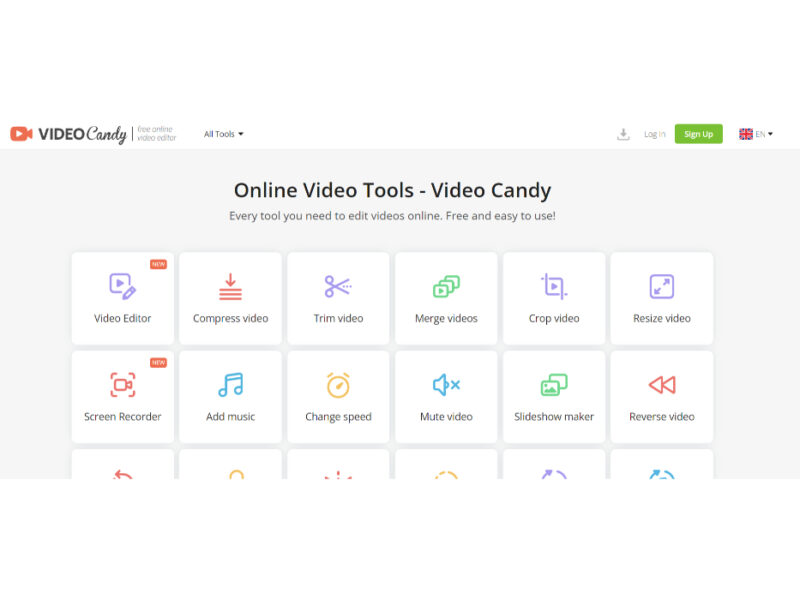The height and width of the screenshot is (600, 800).
Task: Click the Change speed stopwatch icon
Action: pos(338,384)
